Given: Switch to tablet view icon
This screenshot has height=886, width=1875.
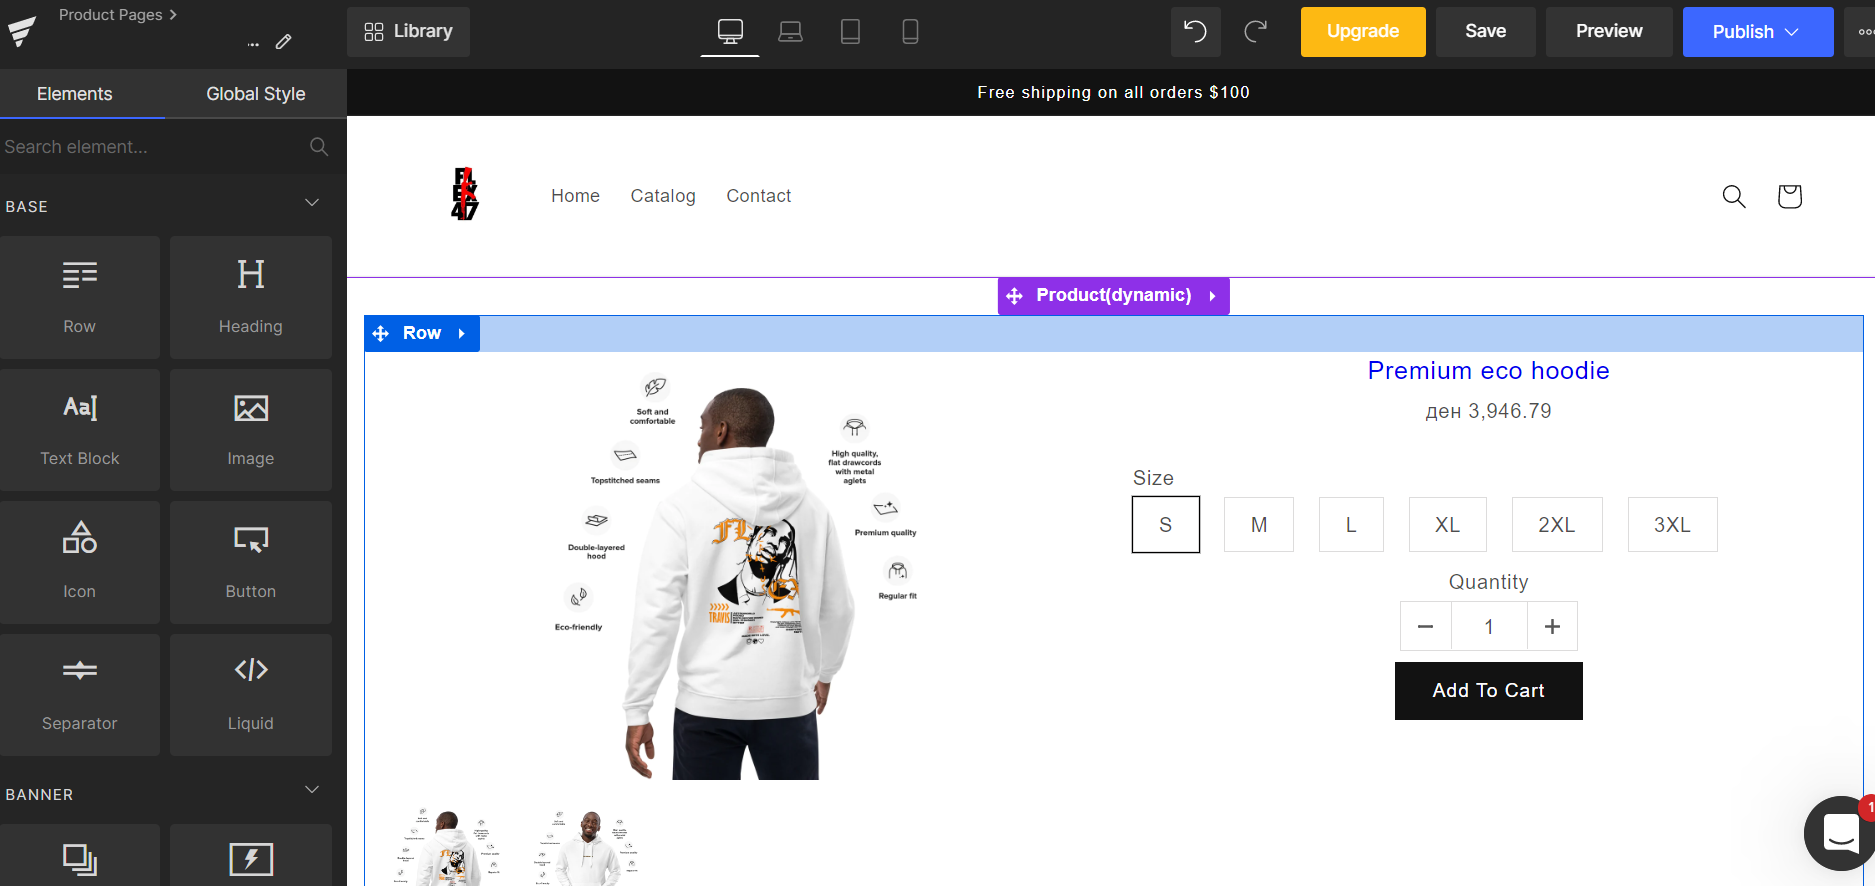Looking at the screenshot, I should coord(850,31).
